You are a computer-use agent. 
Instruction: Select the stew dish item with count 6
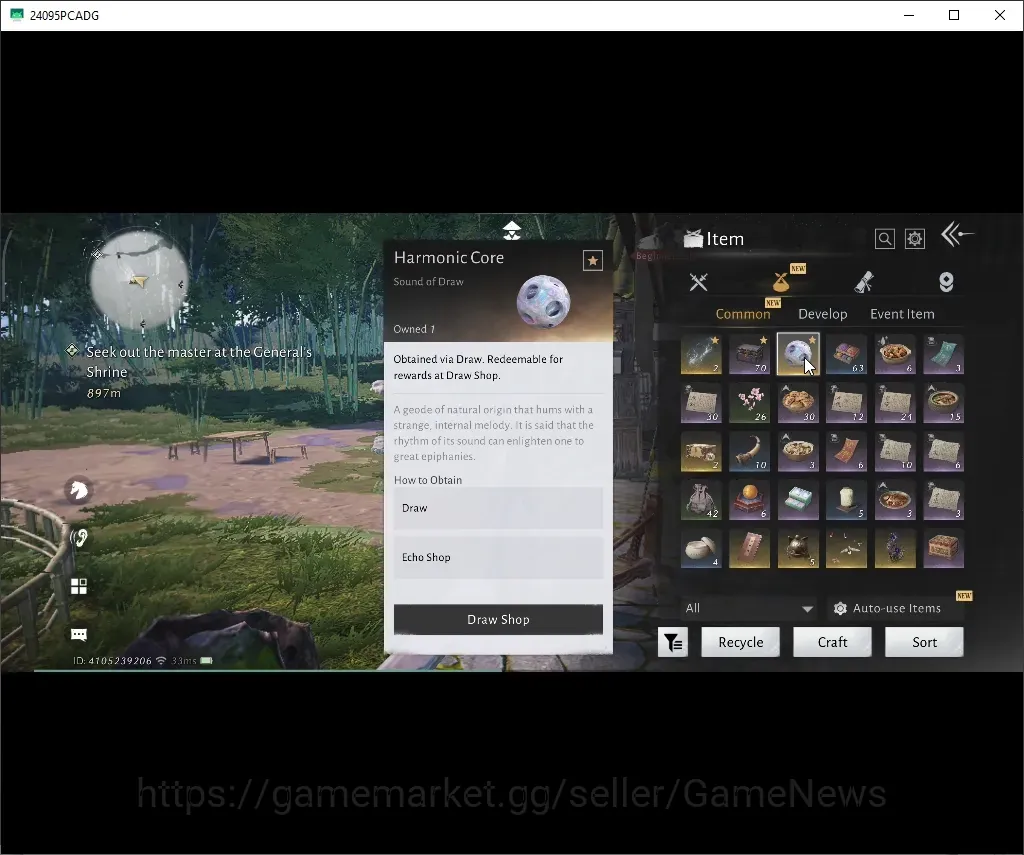[x=895, y=354]
